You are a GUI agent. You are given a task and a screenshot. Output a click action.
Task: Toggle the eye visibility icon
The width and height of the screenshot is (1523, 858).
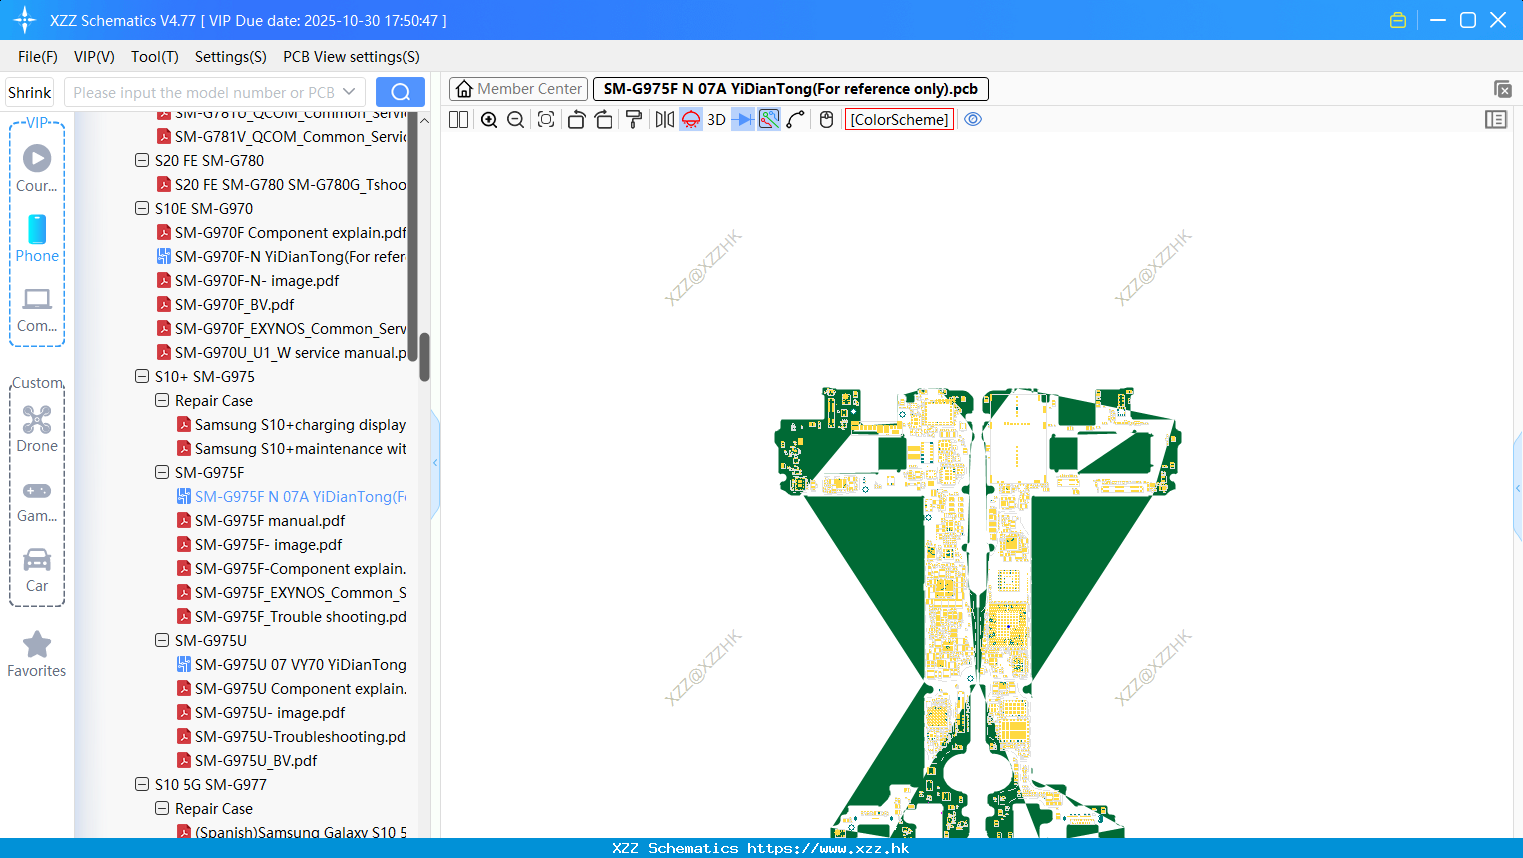click(973, 120)
